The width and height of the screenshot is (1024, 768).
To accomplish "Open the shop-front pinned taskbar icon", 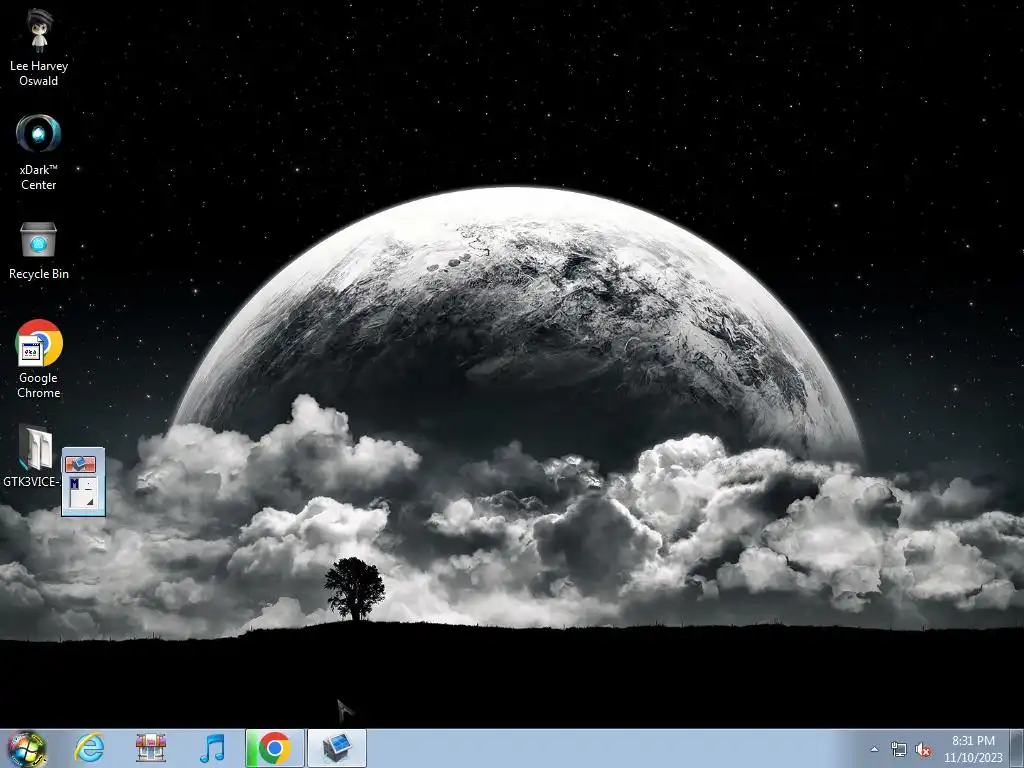I will (x=151, y=748).
